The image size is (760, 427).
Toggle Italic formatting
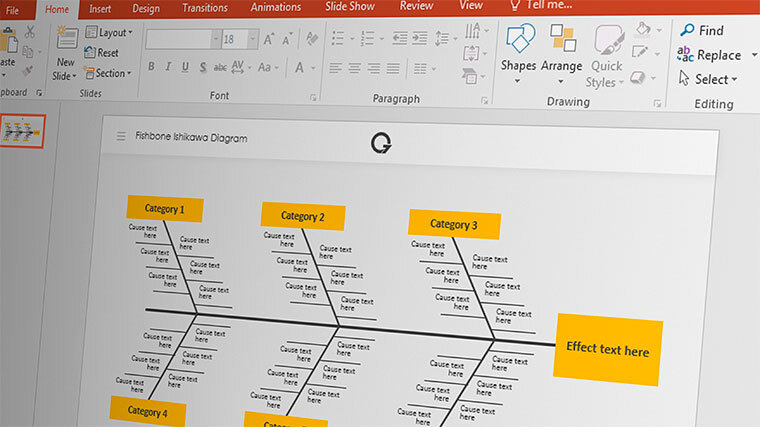coord(168,67)
